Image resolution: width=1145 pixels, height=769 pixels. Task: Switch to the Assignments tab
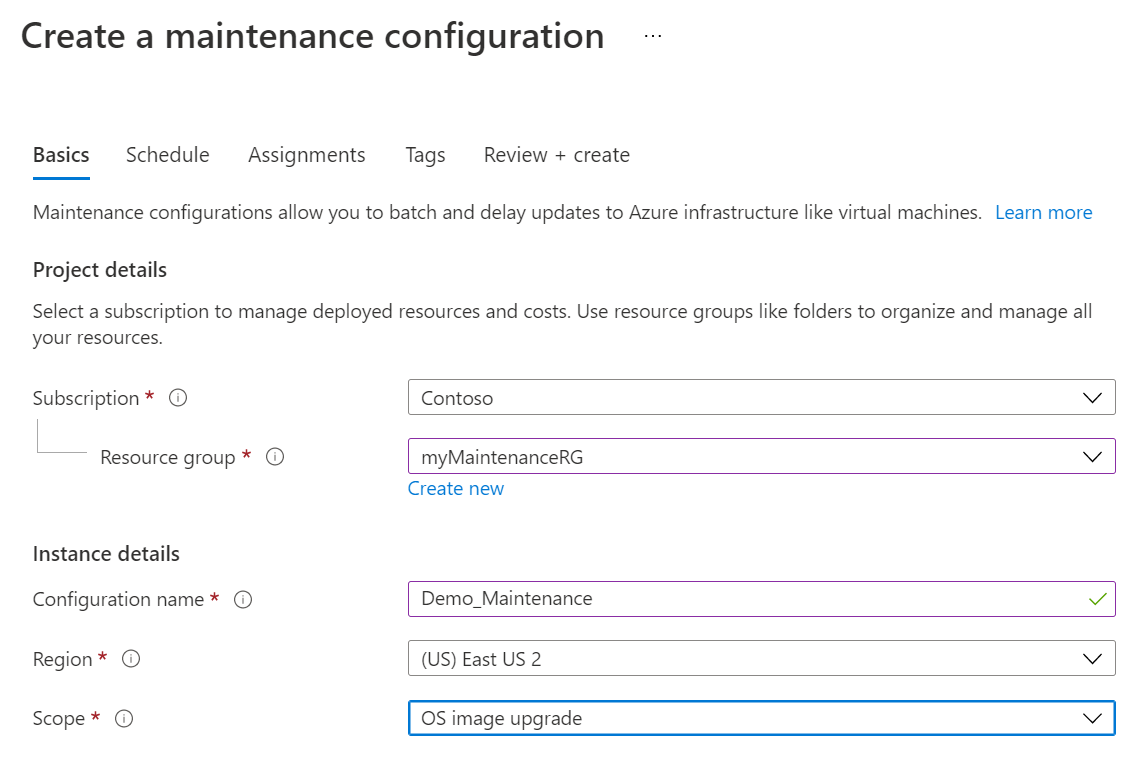coord(306,155)
